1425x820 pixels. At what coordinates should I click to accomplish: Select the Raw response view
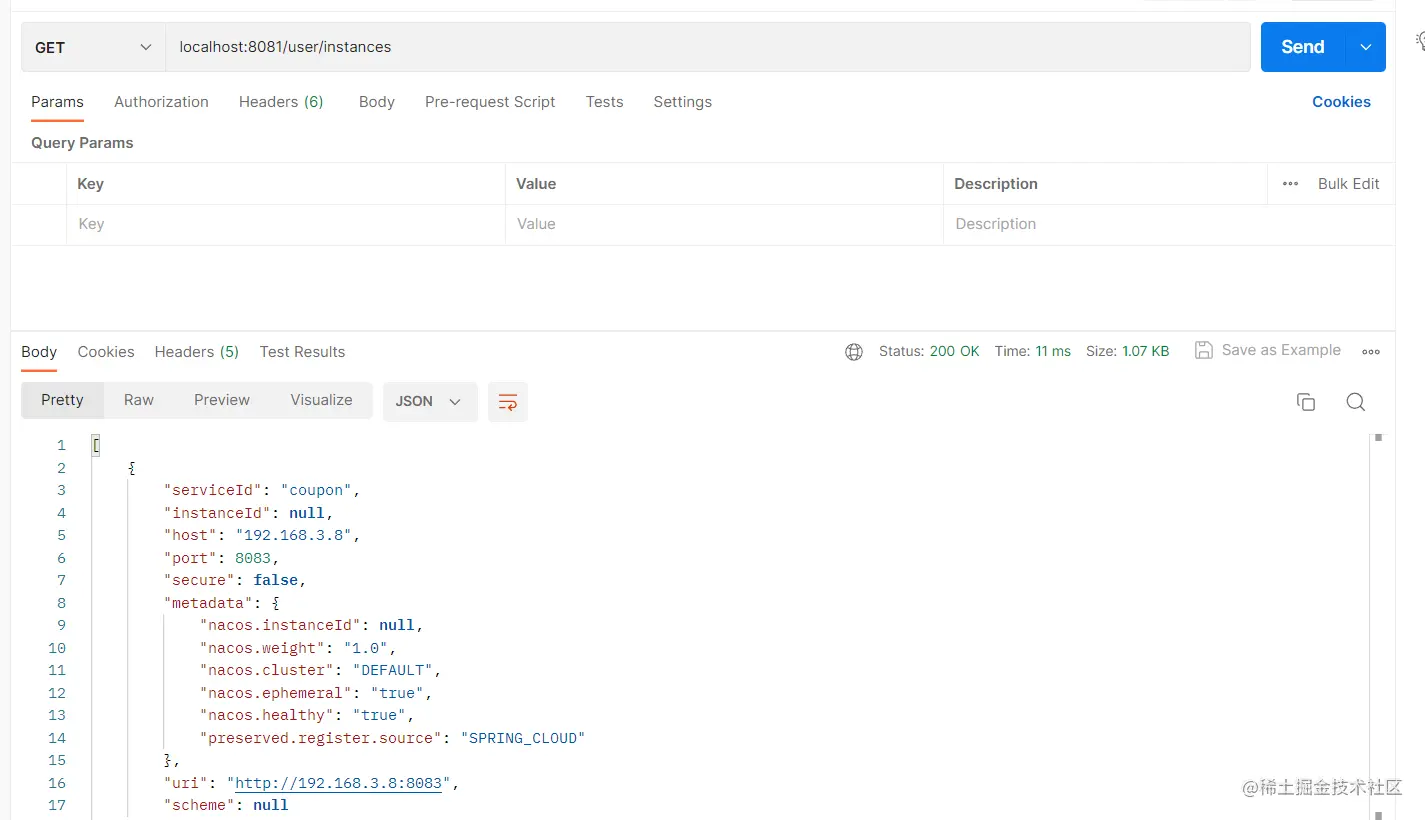(x=139, y=400)
